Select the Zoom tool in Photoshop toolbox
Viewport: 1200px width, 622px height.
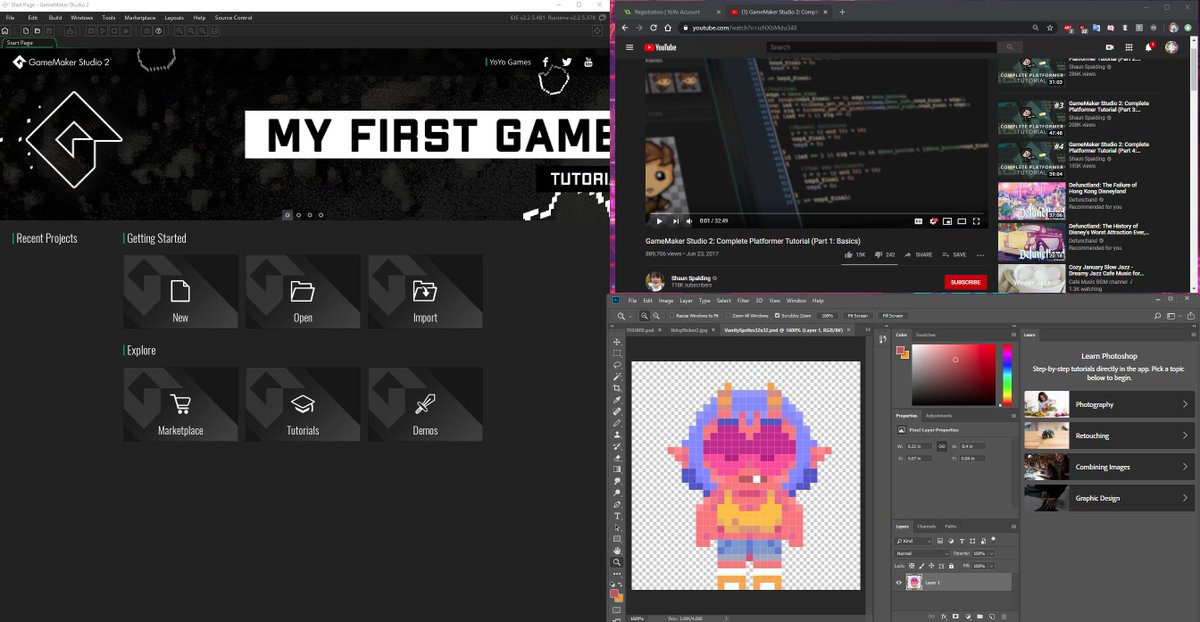tap(617, 562)
